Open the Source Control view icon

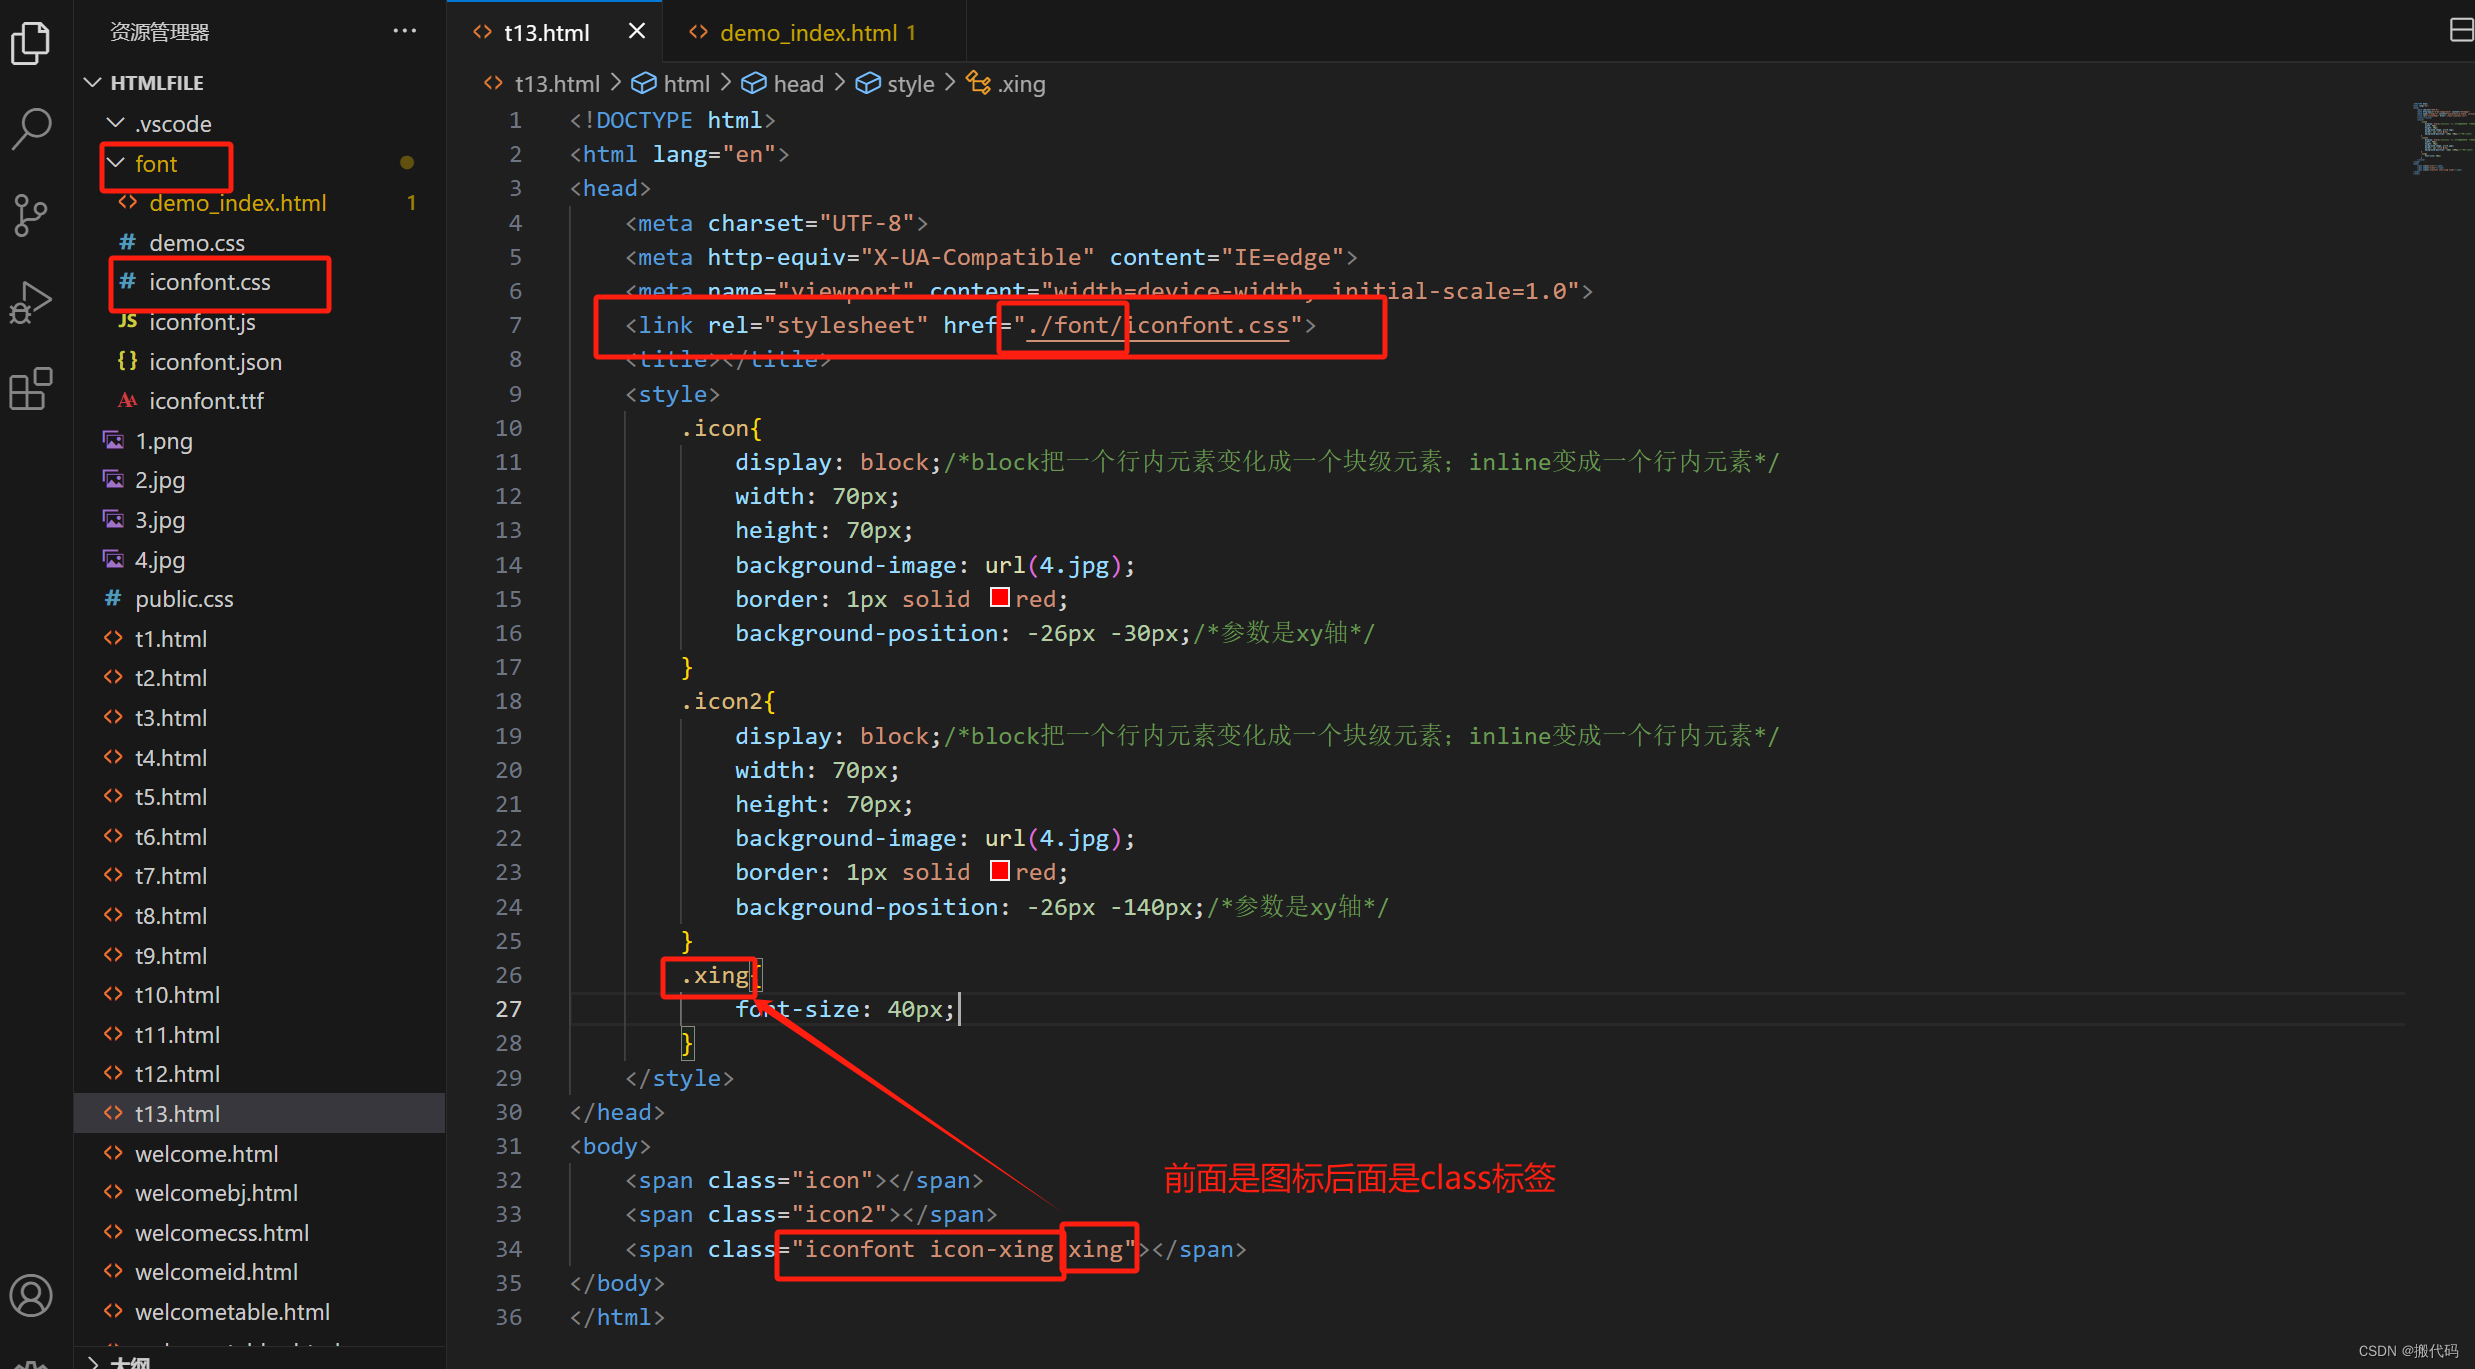click(31, 215)
